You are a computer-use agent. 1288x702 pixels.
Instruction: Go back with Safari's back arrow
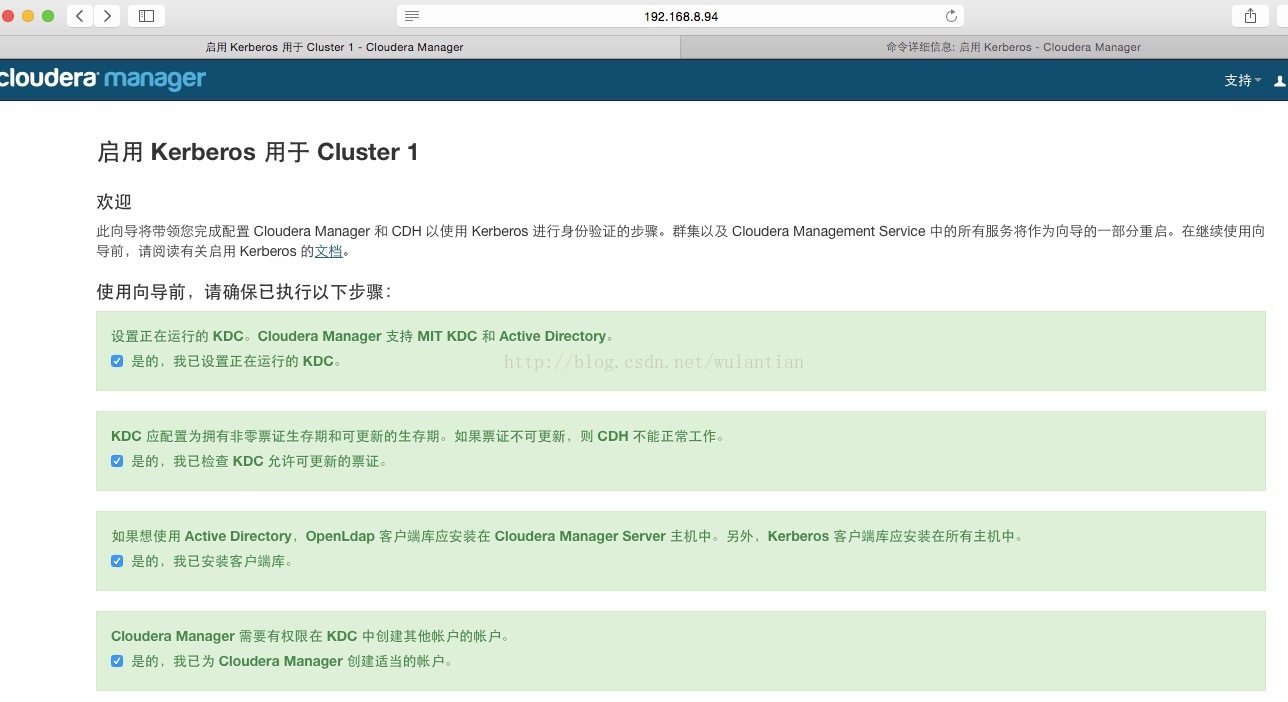coord(80,16)
